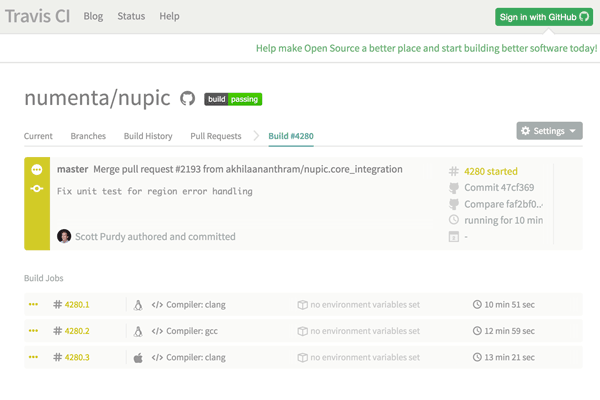Click hash icon for job 4280.1
600x400 pixels.
[57, 305]
